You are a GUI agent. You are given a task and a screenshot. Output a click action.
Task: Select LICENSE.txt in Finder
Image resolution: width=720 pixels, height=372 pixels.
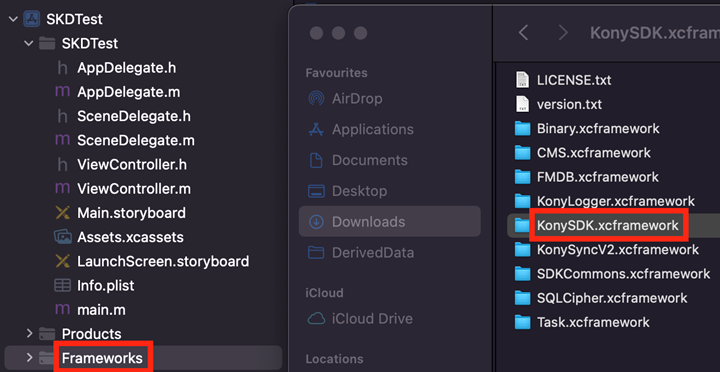click(574, 80)
